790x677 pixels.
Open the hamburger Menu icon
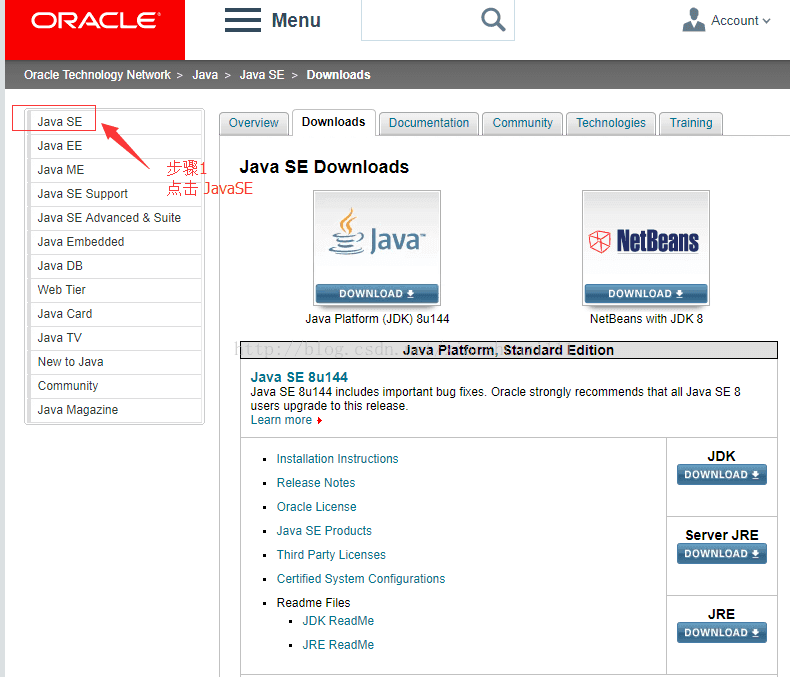(x=243, y=20)
